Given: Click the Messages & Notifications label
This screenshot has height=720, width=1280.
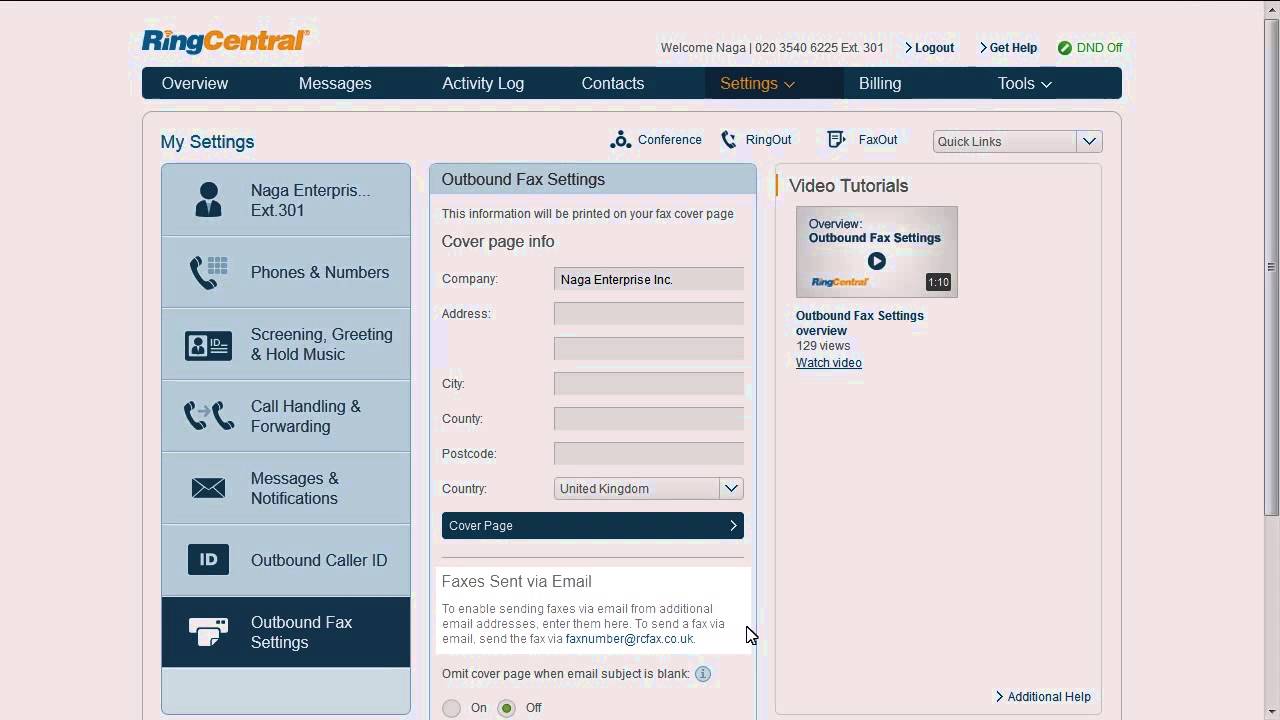Looking at the screenshot, I should tap(295, 488).
